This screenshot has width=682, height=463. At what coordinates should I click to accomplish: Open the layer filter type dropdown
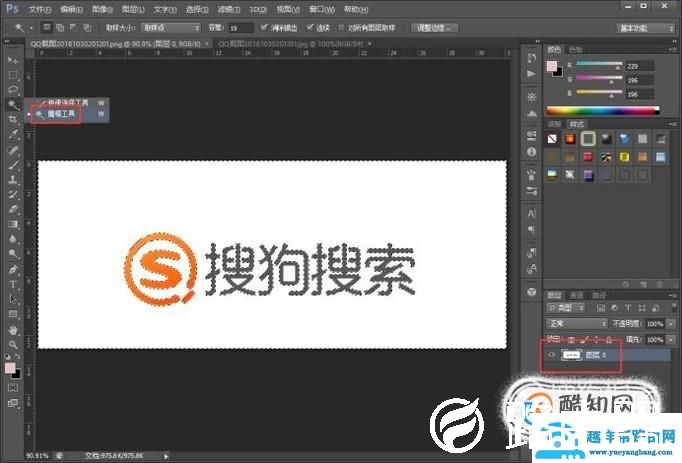click(565, 308)
